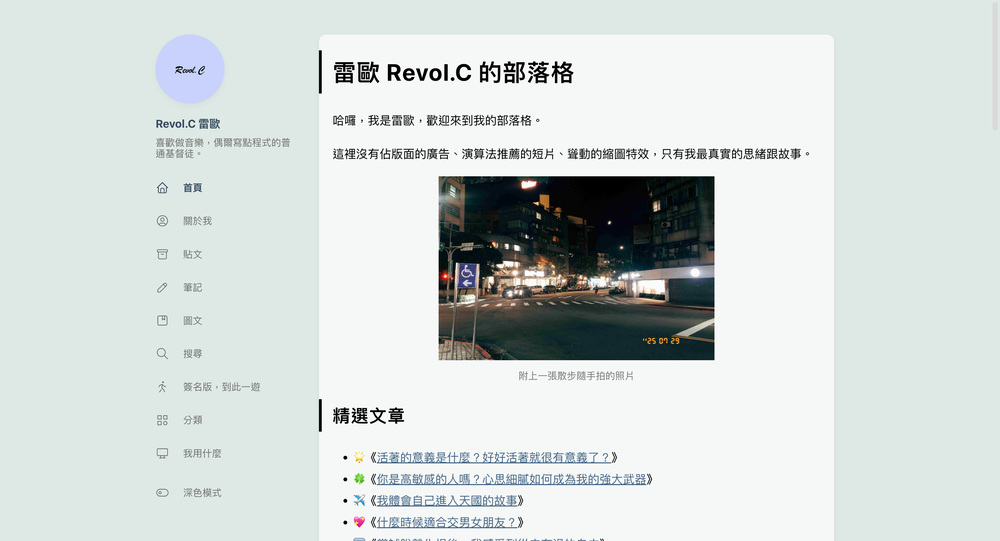Click the Revol.C 雷歐 site title
1000x541 pixels.
tap(188, 124)
